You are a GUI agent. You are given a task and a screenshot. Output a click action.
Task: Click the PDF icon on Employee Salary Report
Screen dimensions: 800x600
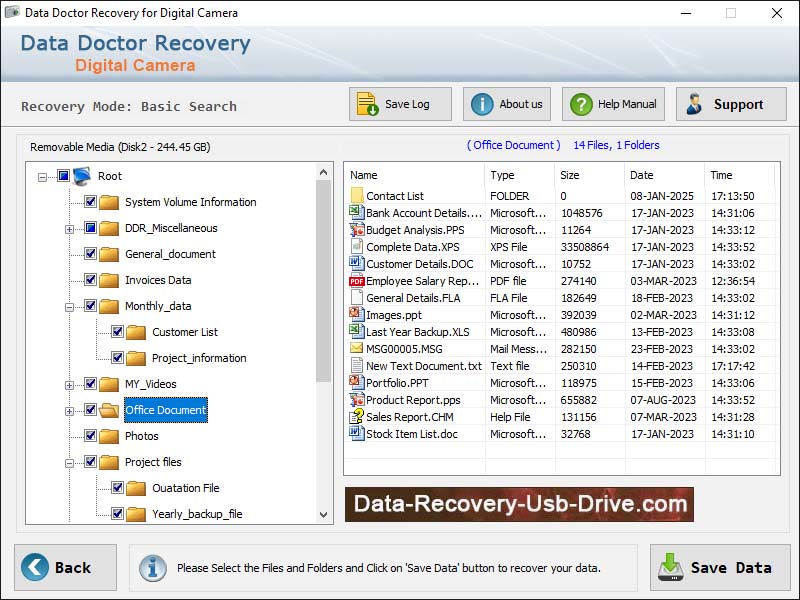[355, 281]
